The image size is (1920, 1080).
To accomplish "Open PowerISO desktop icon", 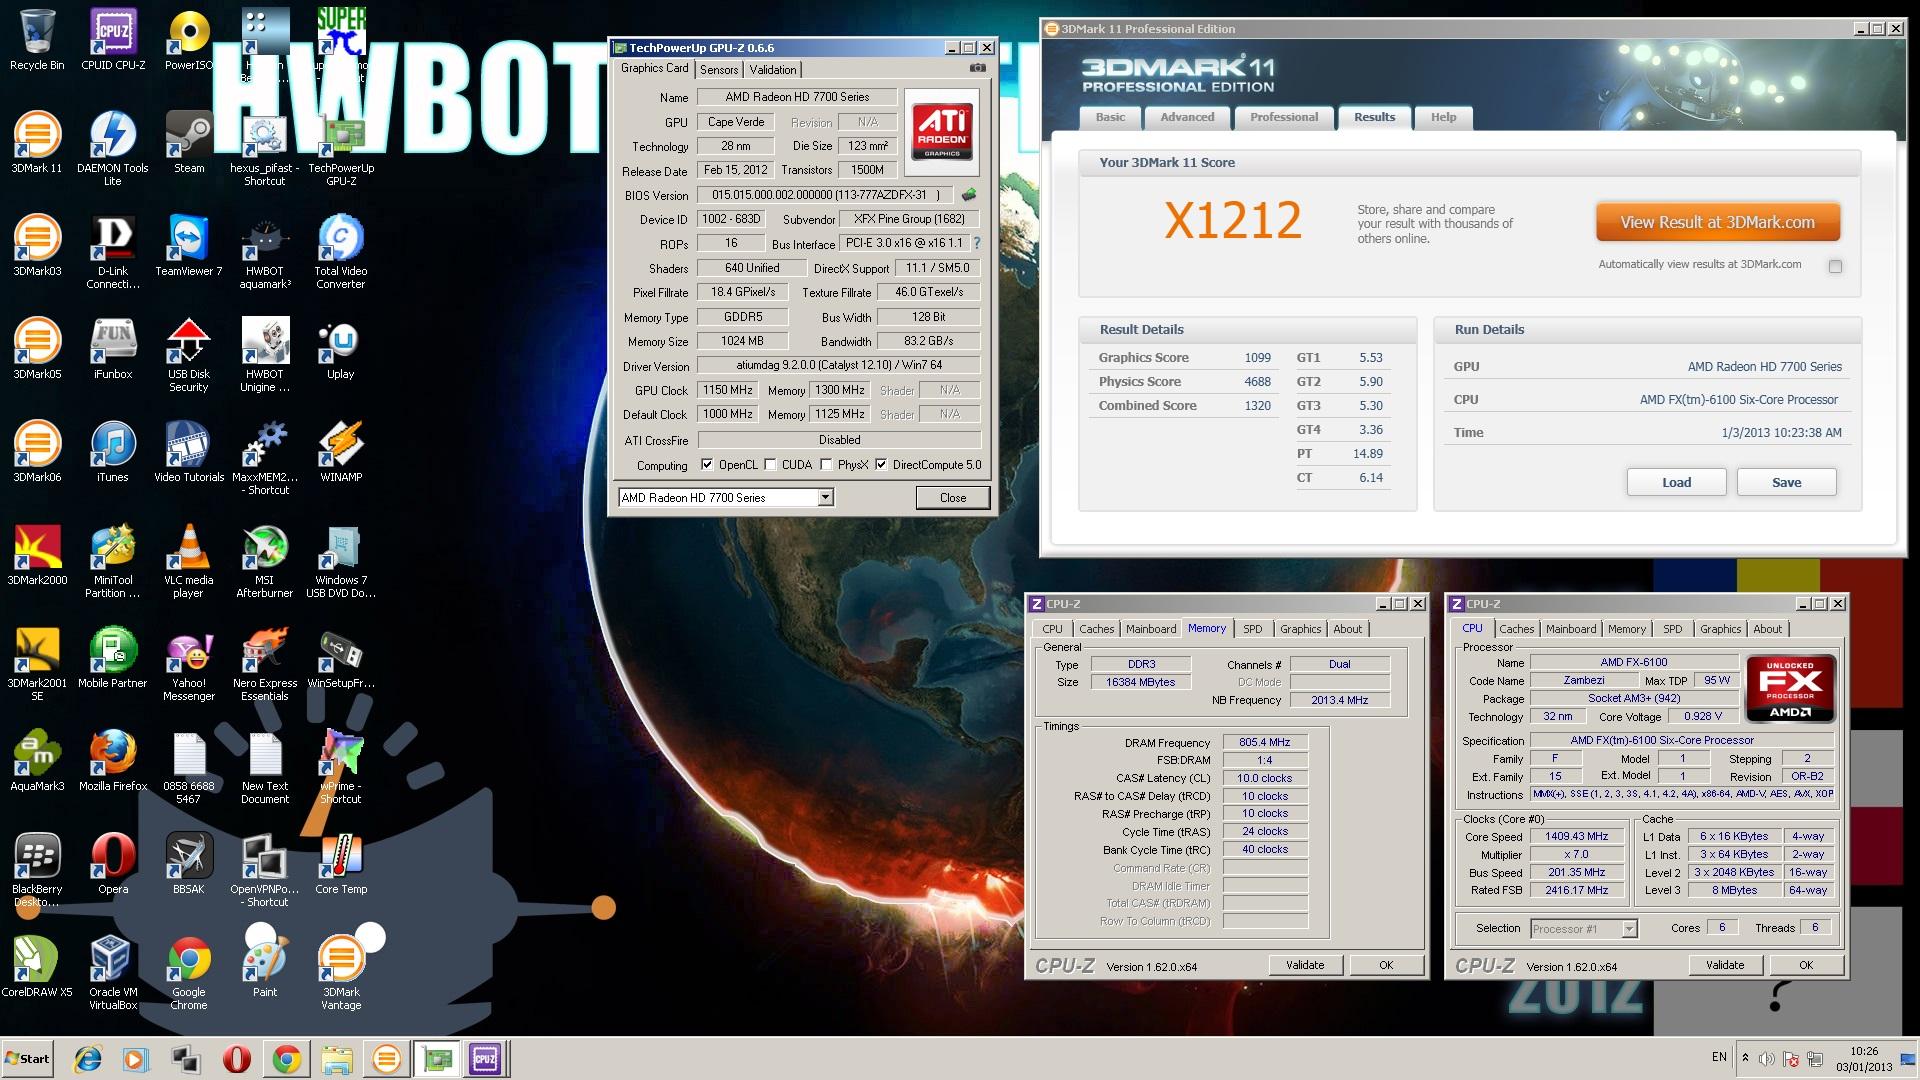I will [x=189, y=40].
